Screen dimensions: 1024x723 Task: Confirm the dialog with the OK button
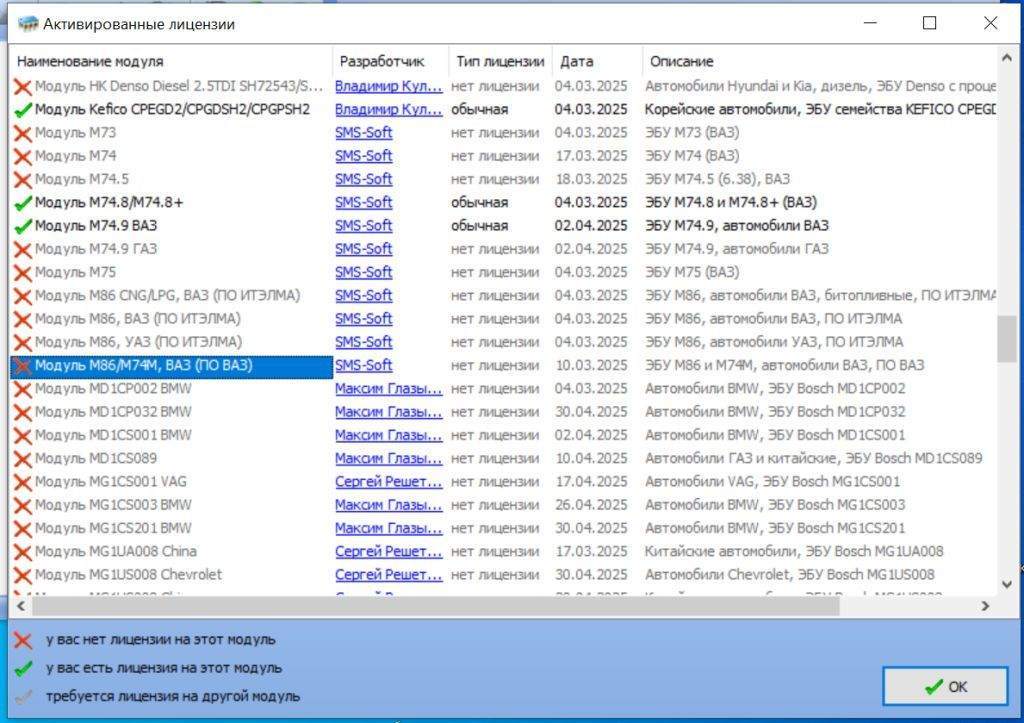pos(945,686)
